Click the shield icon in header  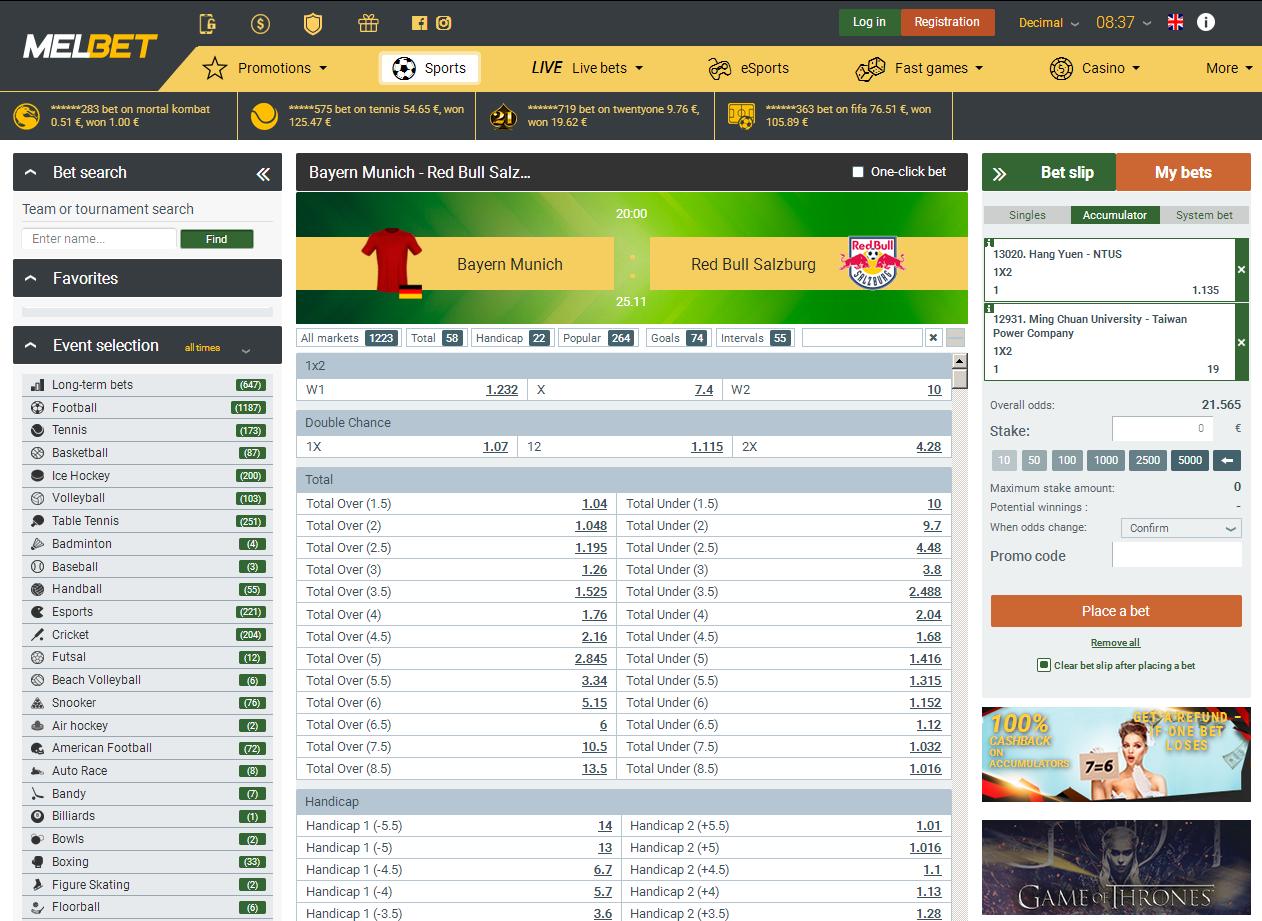[313, 23]
